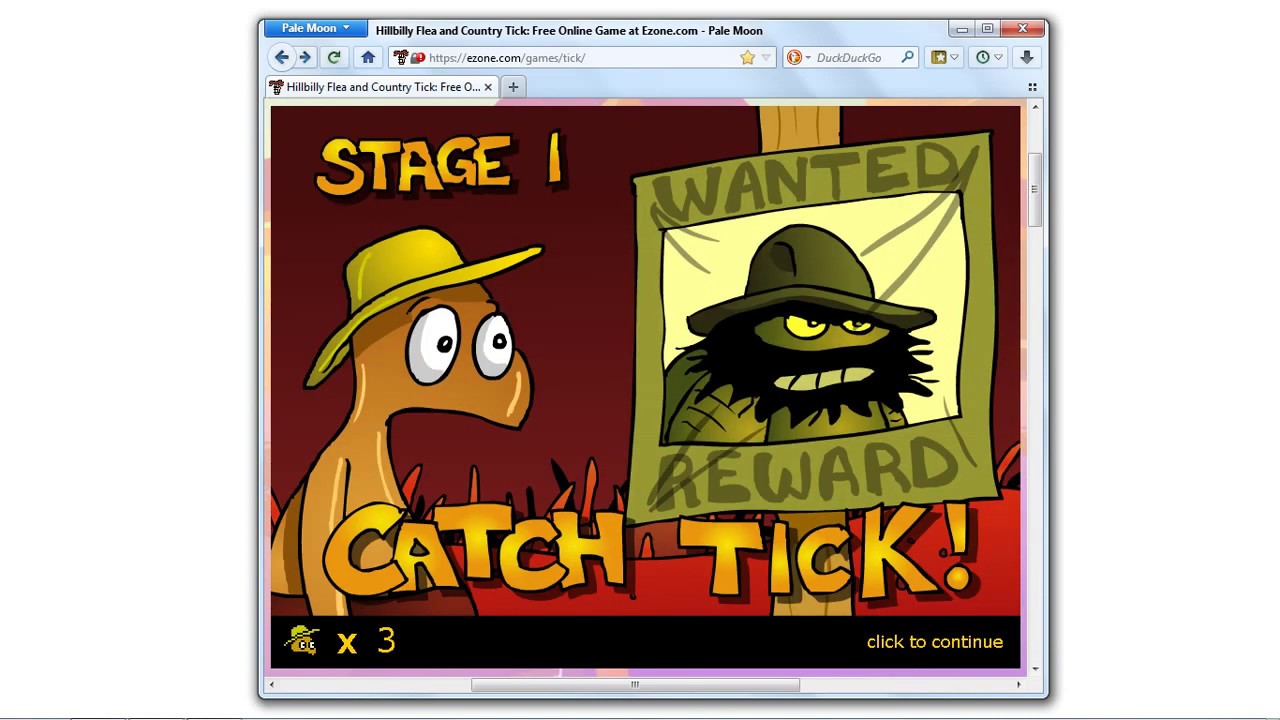Screen dimensions: 1280x720
Task: Click the 'STAGE 1' title text
Action: pyautogui.click(x=439, y=164)
